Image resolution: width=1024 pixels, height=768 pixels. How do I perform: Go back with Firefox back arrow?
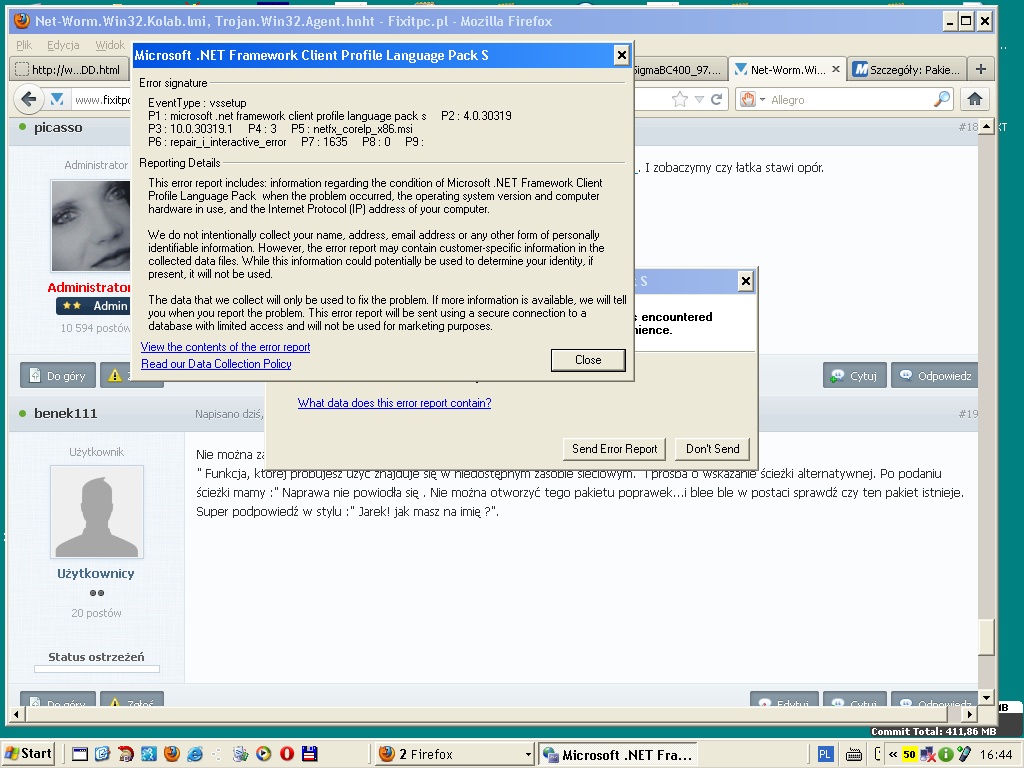pyautogui.click(x=28, y=99)
